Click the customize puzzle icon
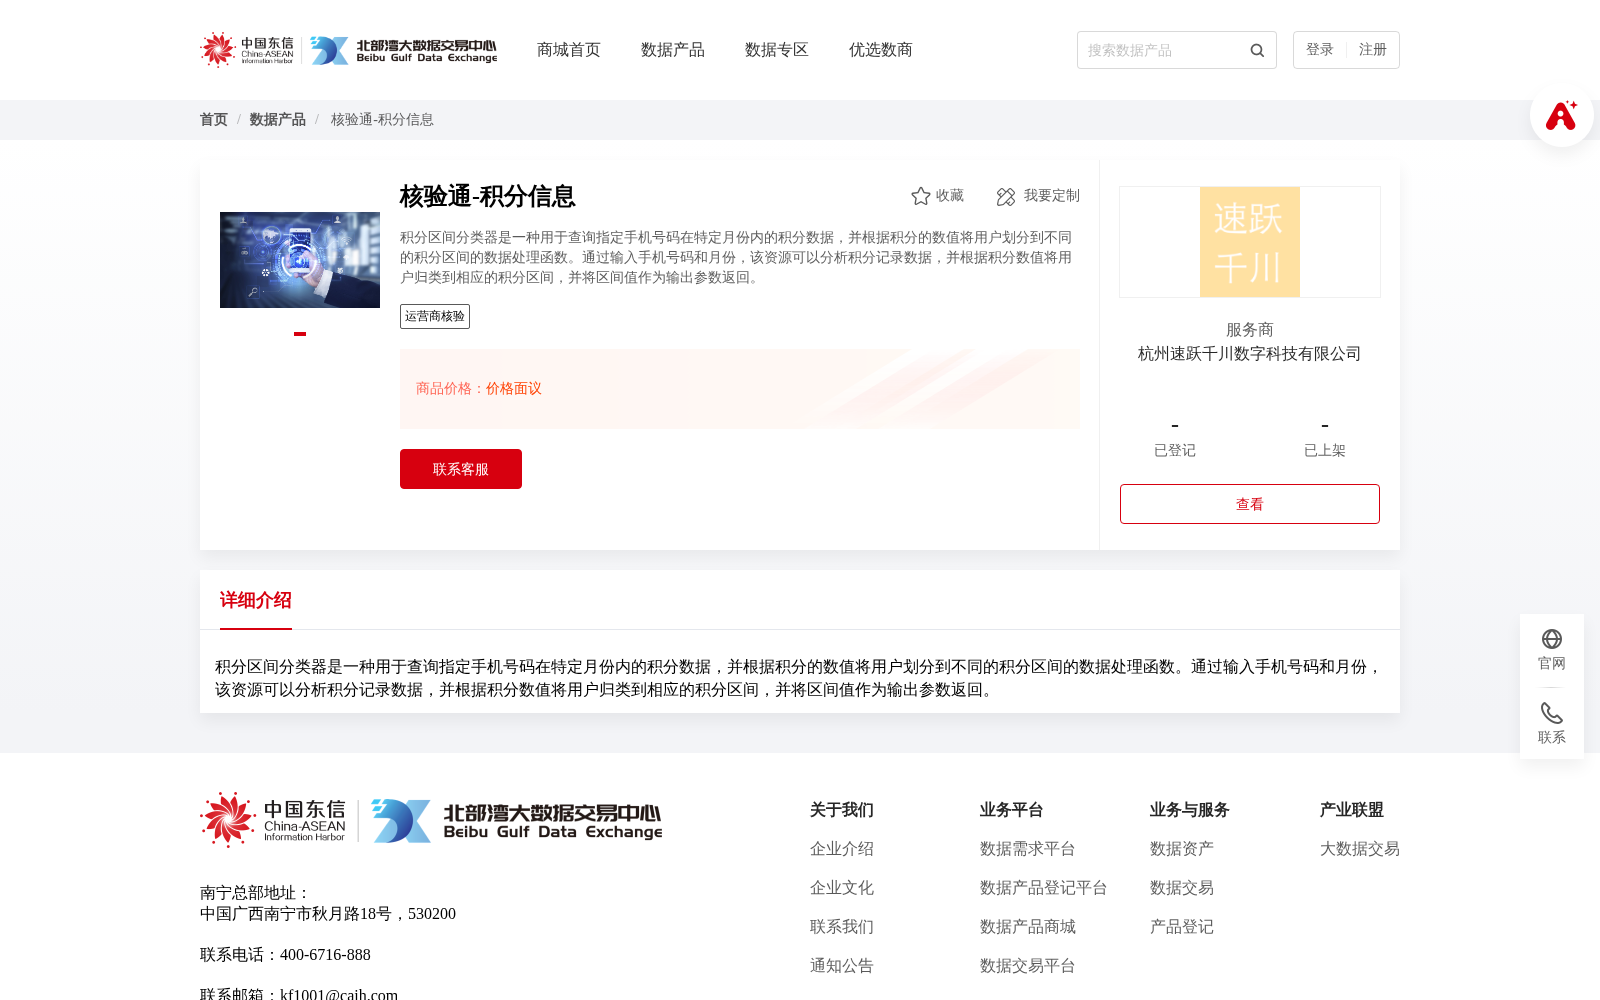 pos(1006,196)
